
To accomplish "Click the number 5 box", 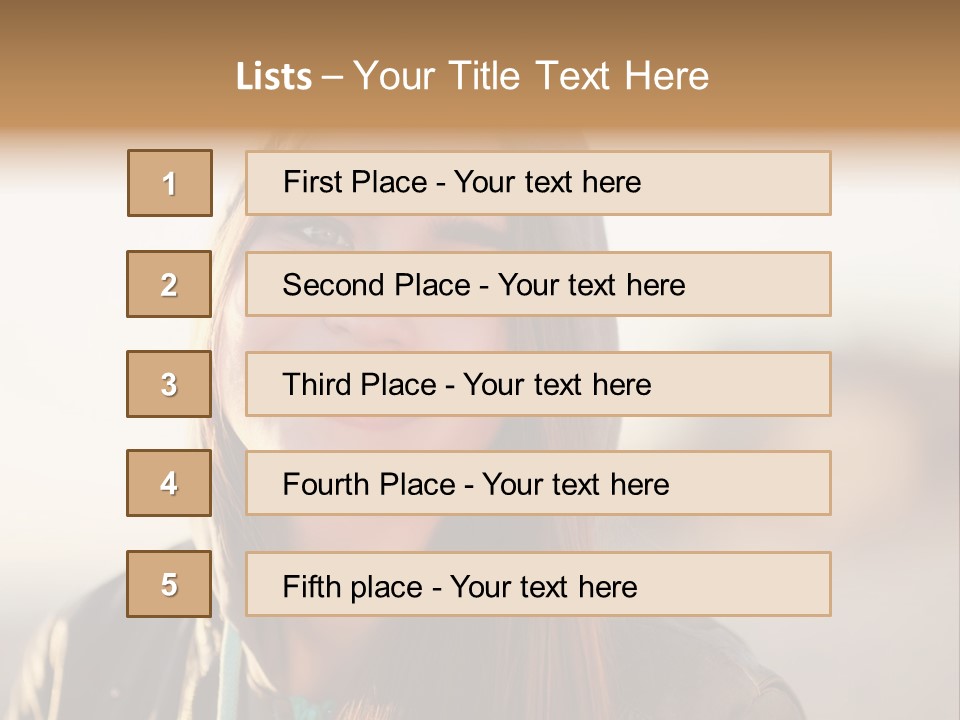I will 169,584.
